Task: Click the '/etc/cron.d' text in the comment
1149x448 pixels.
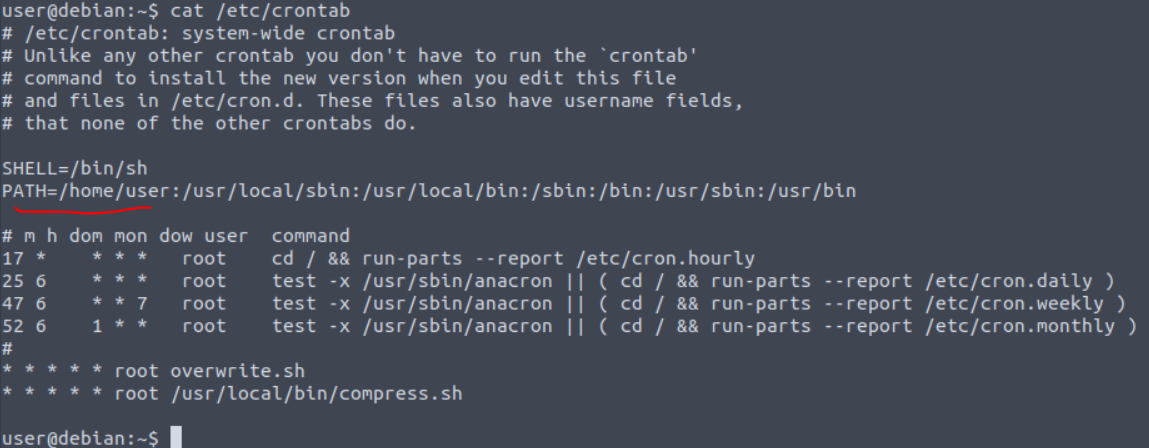Action: coord(232,101)
